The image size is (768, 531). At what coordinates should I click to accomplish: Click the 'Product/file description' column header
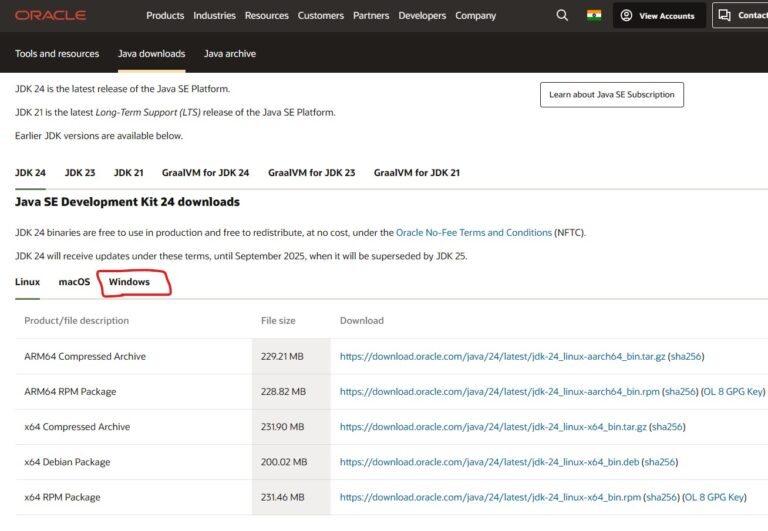point(76,320)
